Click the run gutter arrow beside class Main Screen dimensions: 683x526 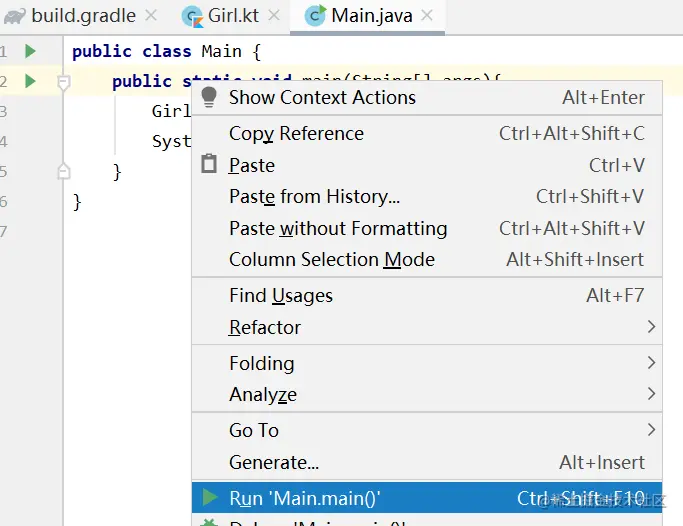(30, 51)
